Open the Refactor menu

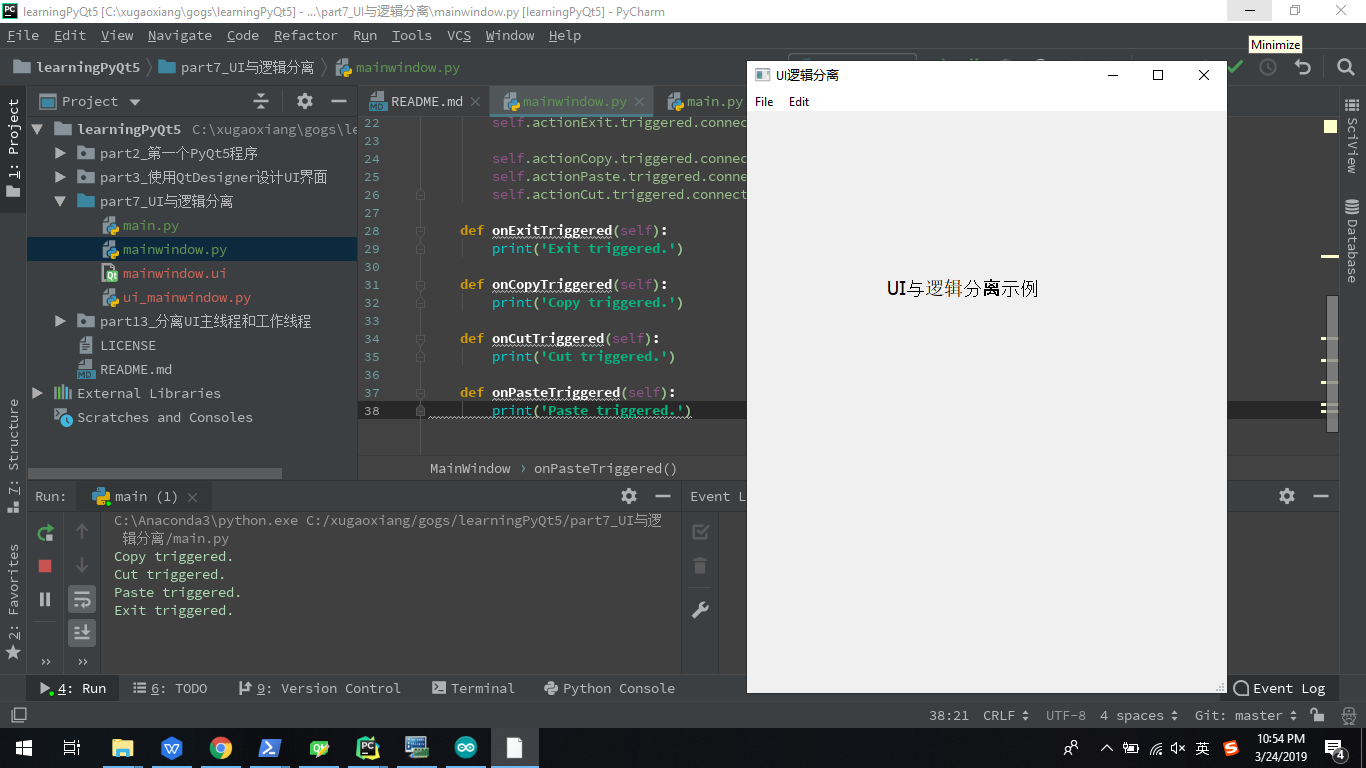[305, 35]
